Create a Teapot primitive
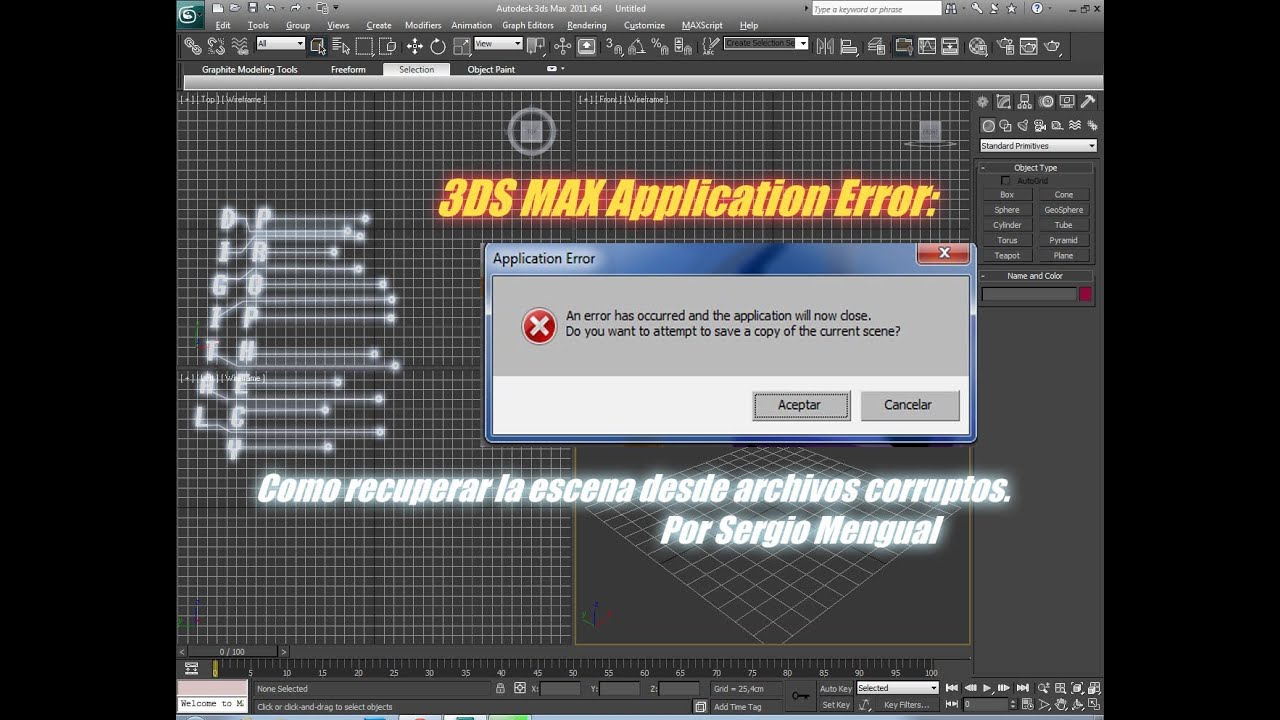This screenshot has width=1280, height=720. pos(1007,256)
